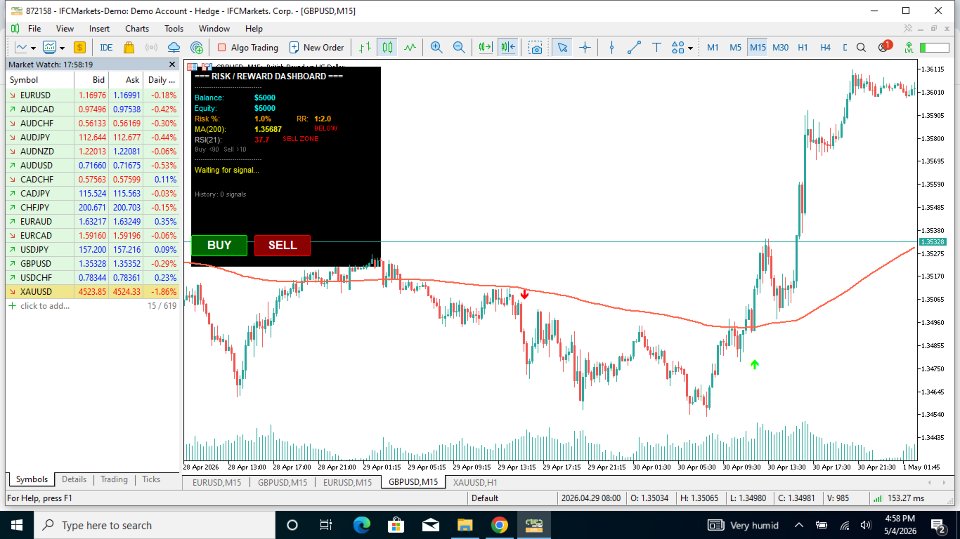Image resolution: width=960 pixels, height=539 pixels.
Task: Open the Charts menu
Action: (137, 28)
